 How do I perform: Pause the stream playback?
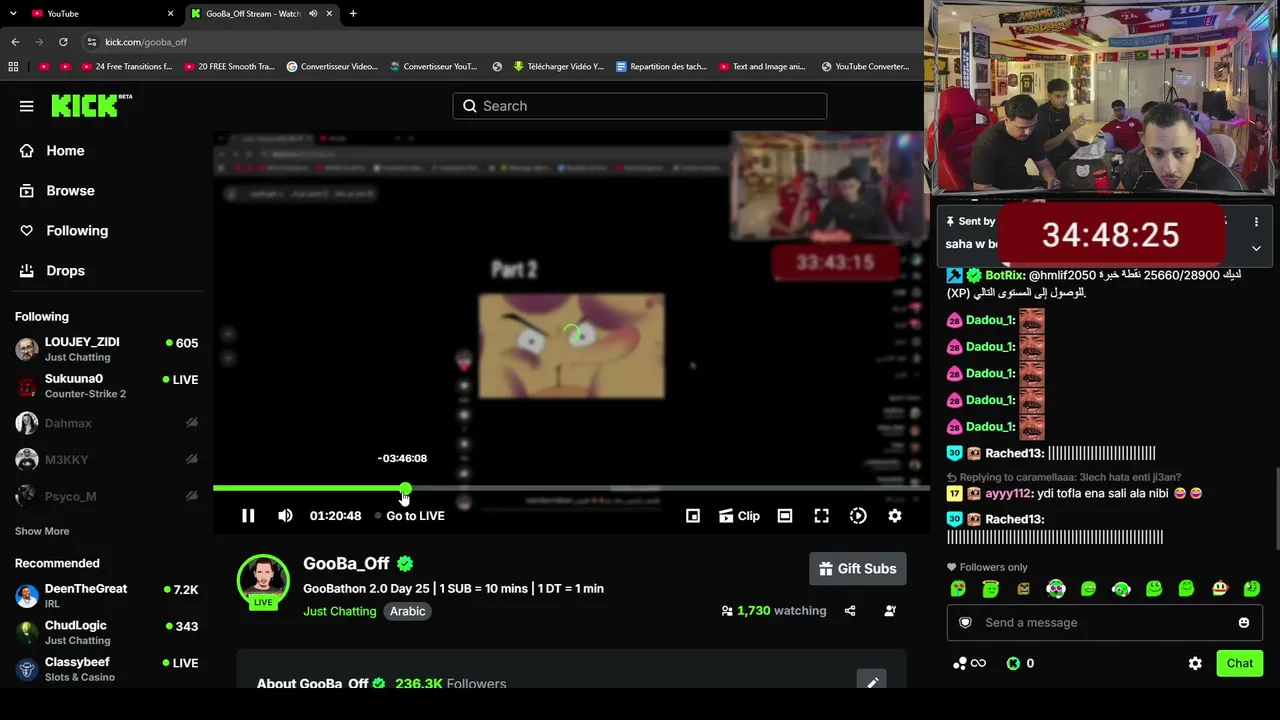click(x=248, y=516)
